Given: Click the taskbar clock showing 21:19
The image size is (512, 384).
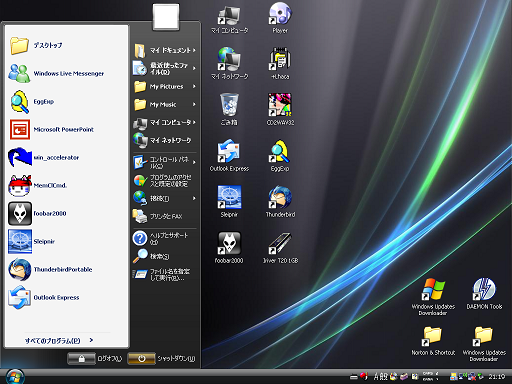Looking at the screenshot, I should (x=497, y=377).
